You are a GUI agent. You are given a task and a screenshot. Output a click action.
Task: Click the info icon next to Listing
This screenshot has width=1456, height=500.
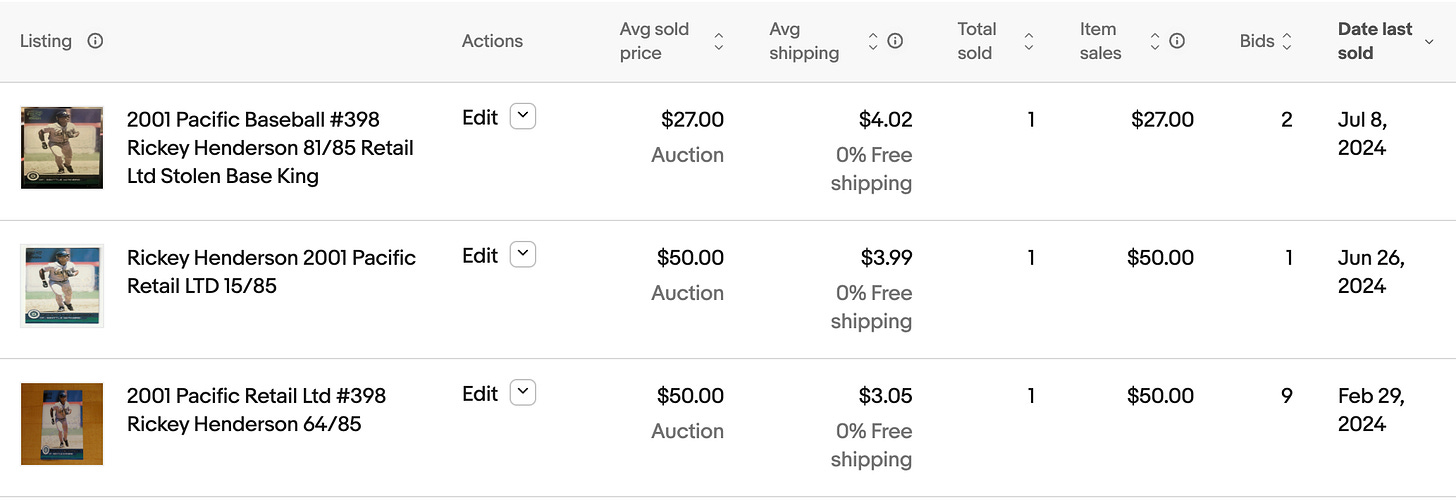(95, 41)
